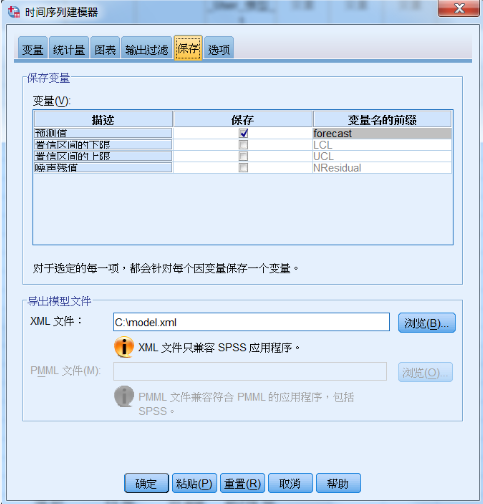Uncheck the 预测值 save checkbox
The height and width of the screenshot is (504, 483).
click(244, 133)
